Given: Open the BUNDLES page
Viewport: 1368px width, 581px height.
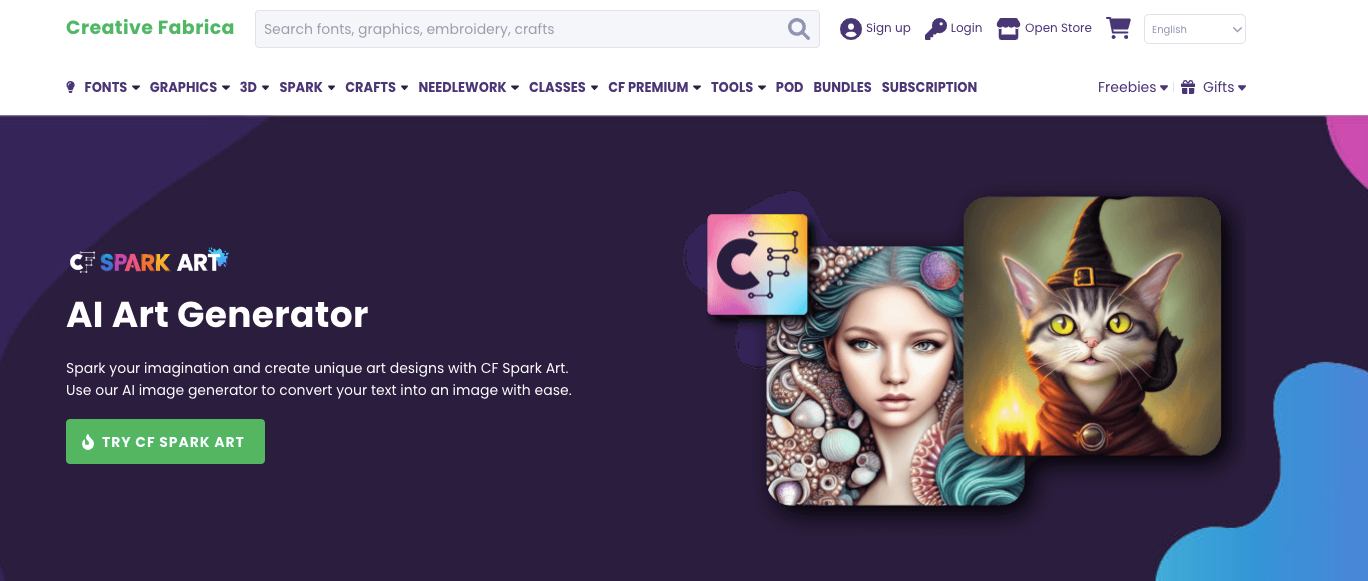Looking at the screenshot, I should coord(842,87).
